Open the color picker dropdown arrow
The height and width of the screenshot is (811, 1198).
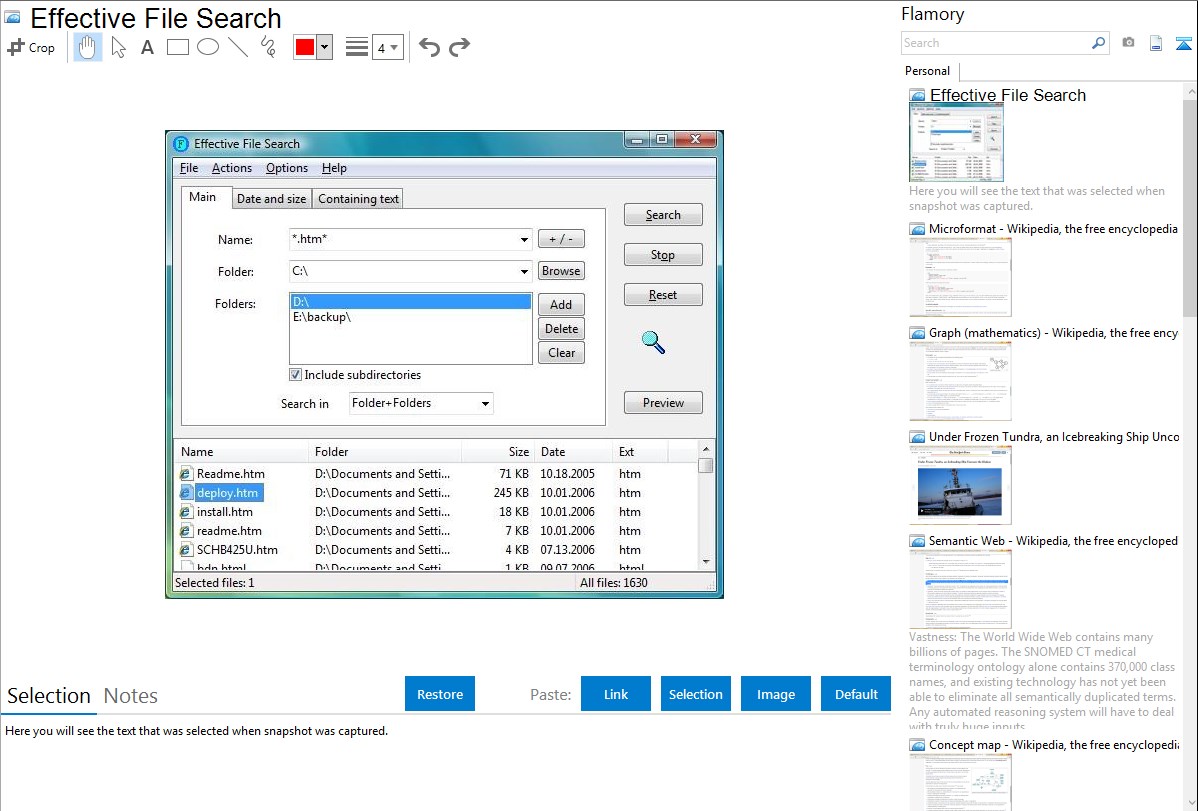pos(324,47)
